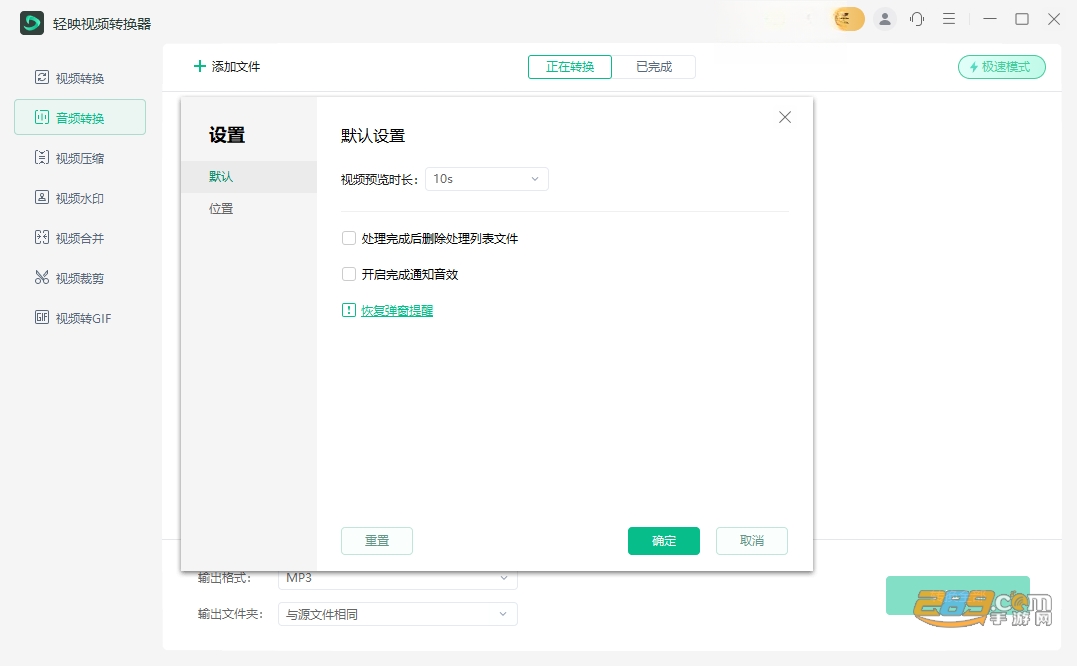Image resolution: width=1077 pixels, height=666 pixels.
Task: Check 处理完成后删除处理列表文件 checkbox
Action: [x=349, y=238]
